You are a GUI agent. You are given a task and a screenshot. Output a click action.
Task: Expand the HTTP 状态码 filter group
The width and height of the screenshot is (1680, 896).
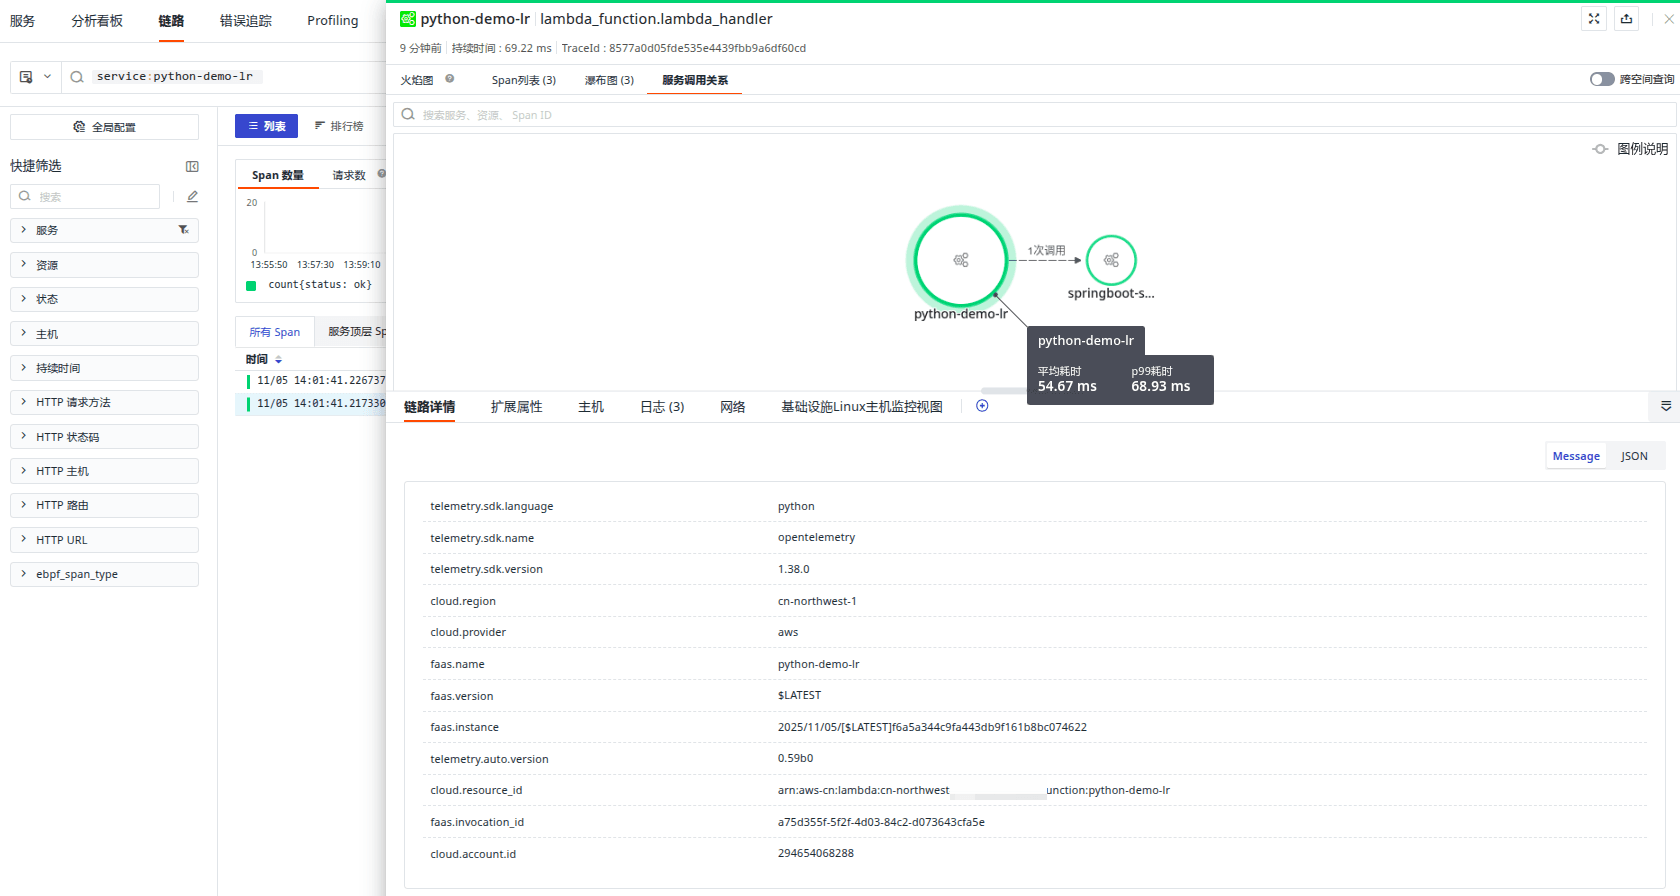(x=104, y=437)
